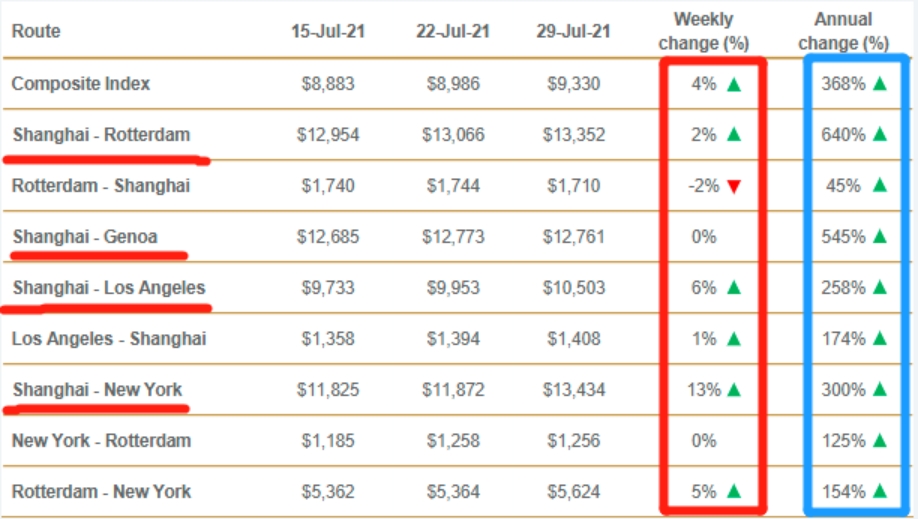Click the green arrow beside 45% annual change
The width and height of the screenshot is (918, 519).
click(880, 186)
